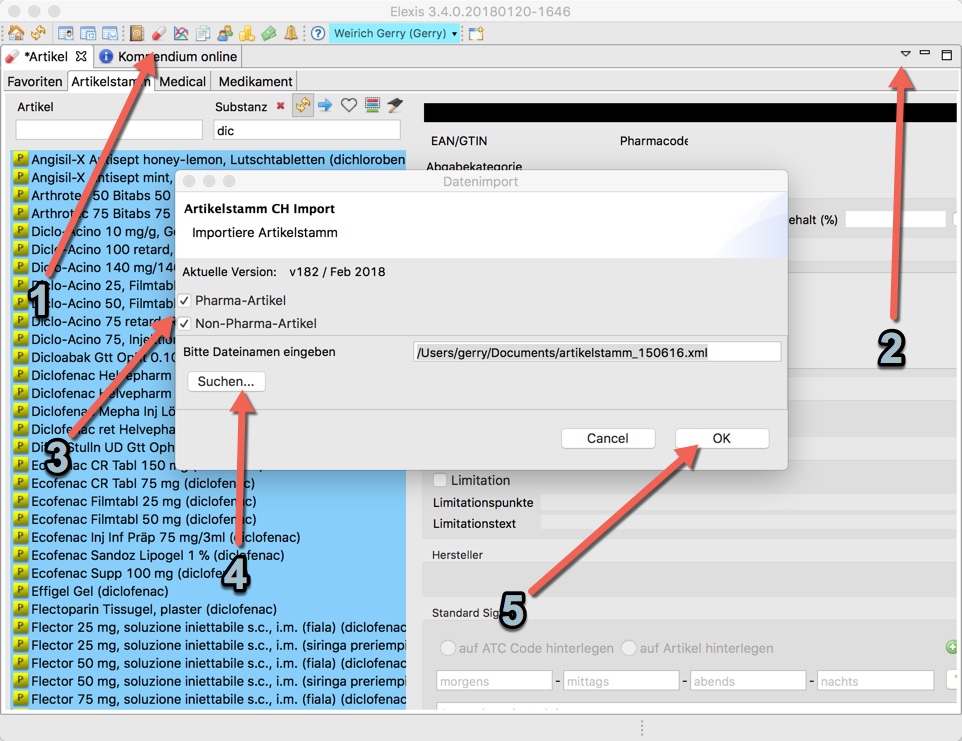Click the colored bars filter icon

click(x=372, y=106)
